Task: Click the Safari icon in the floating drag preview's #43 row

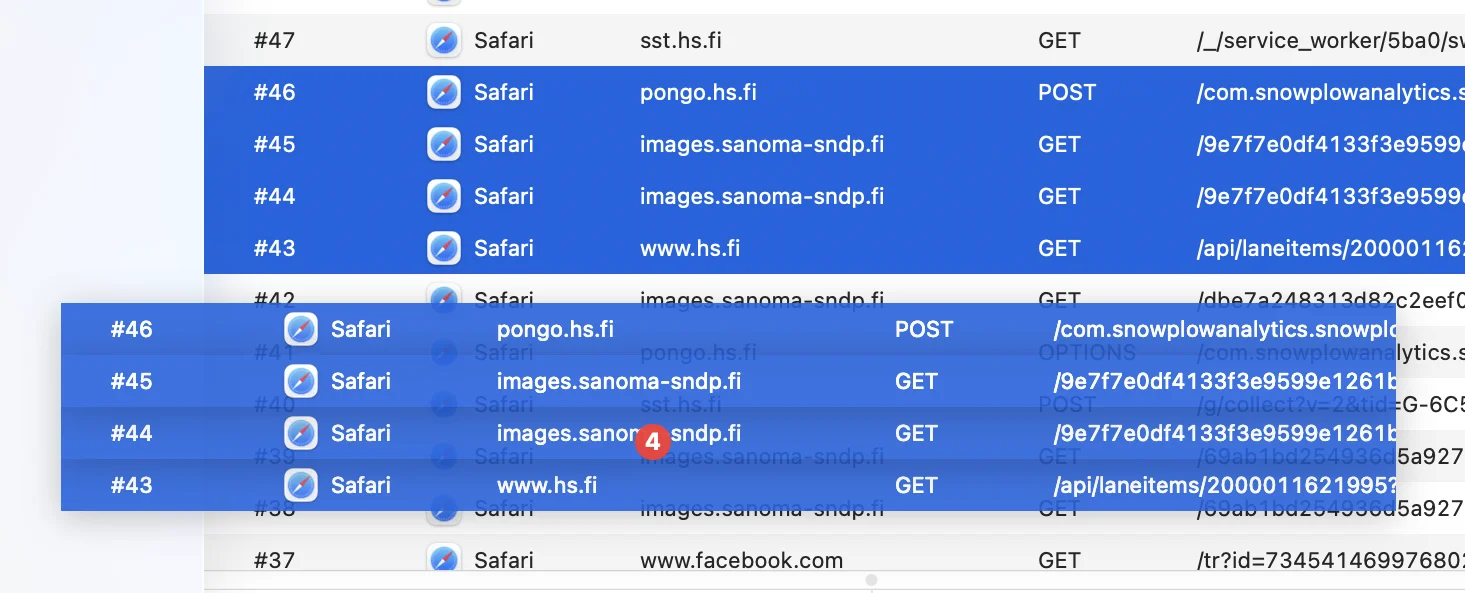Action: [x=301, y=485]
